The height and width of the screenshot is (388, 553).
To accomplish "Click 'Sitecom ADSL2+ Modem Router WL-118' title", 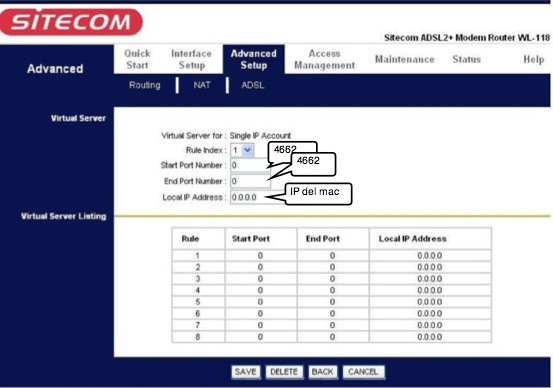I will coord(467,38).
